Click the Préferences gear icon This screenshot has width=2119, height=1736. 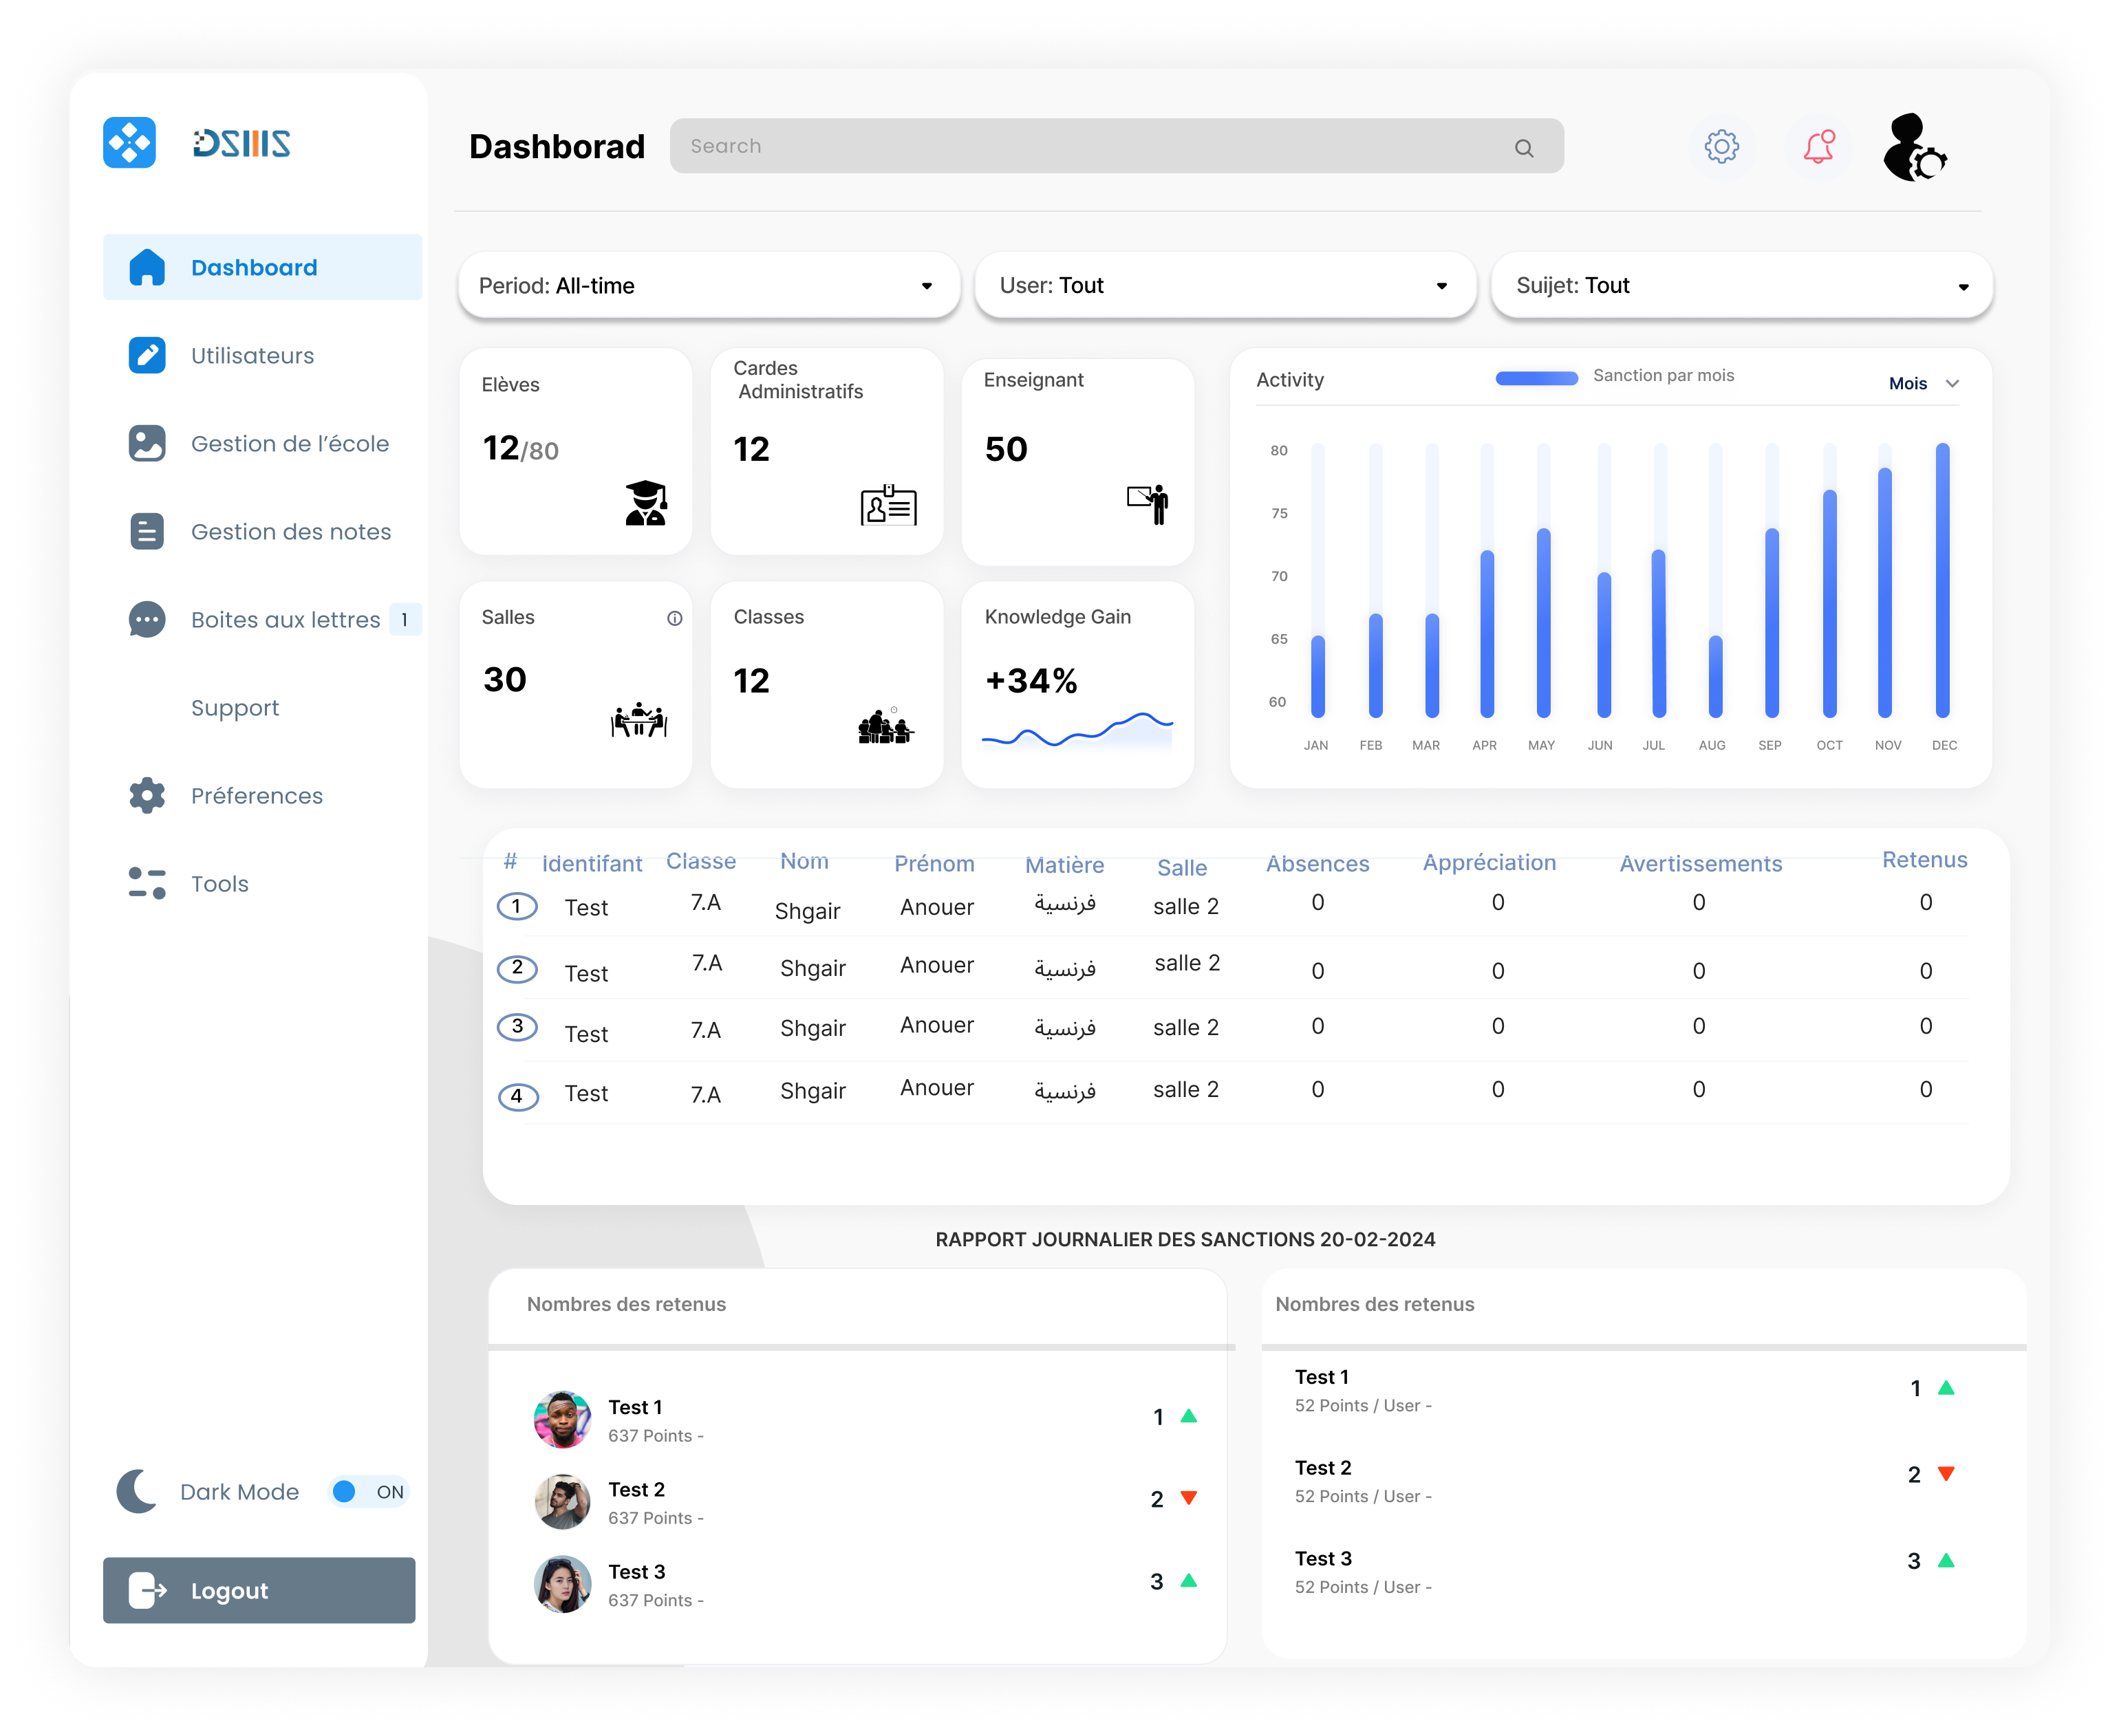pos(147,795)
